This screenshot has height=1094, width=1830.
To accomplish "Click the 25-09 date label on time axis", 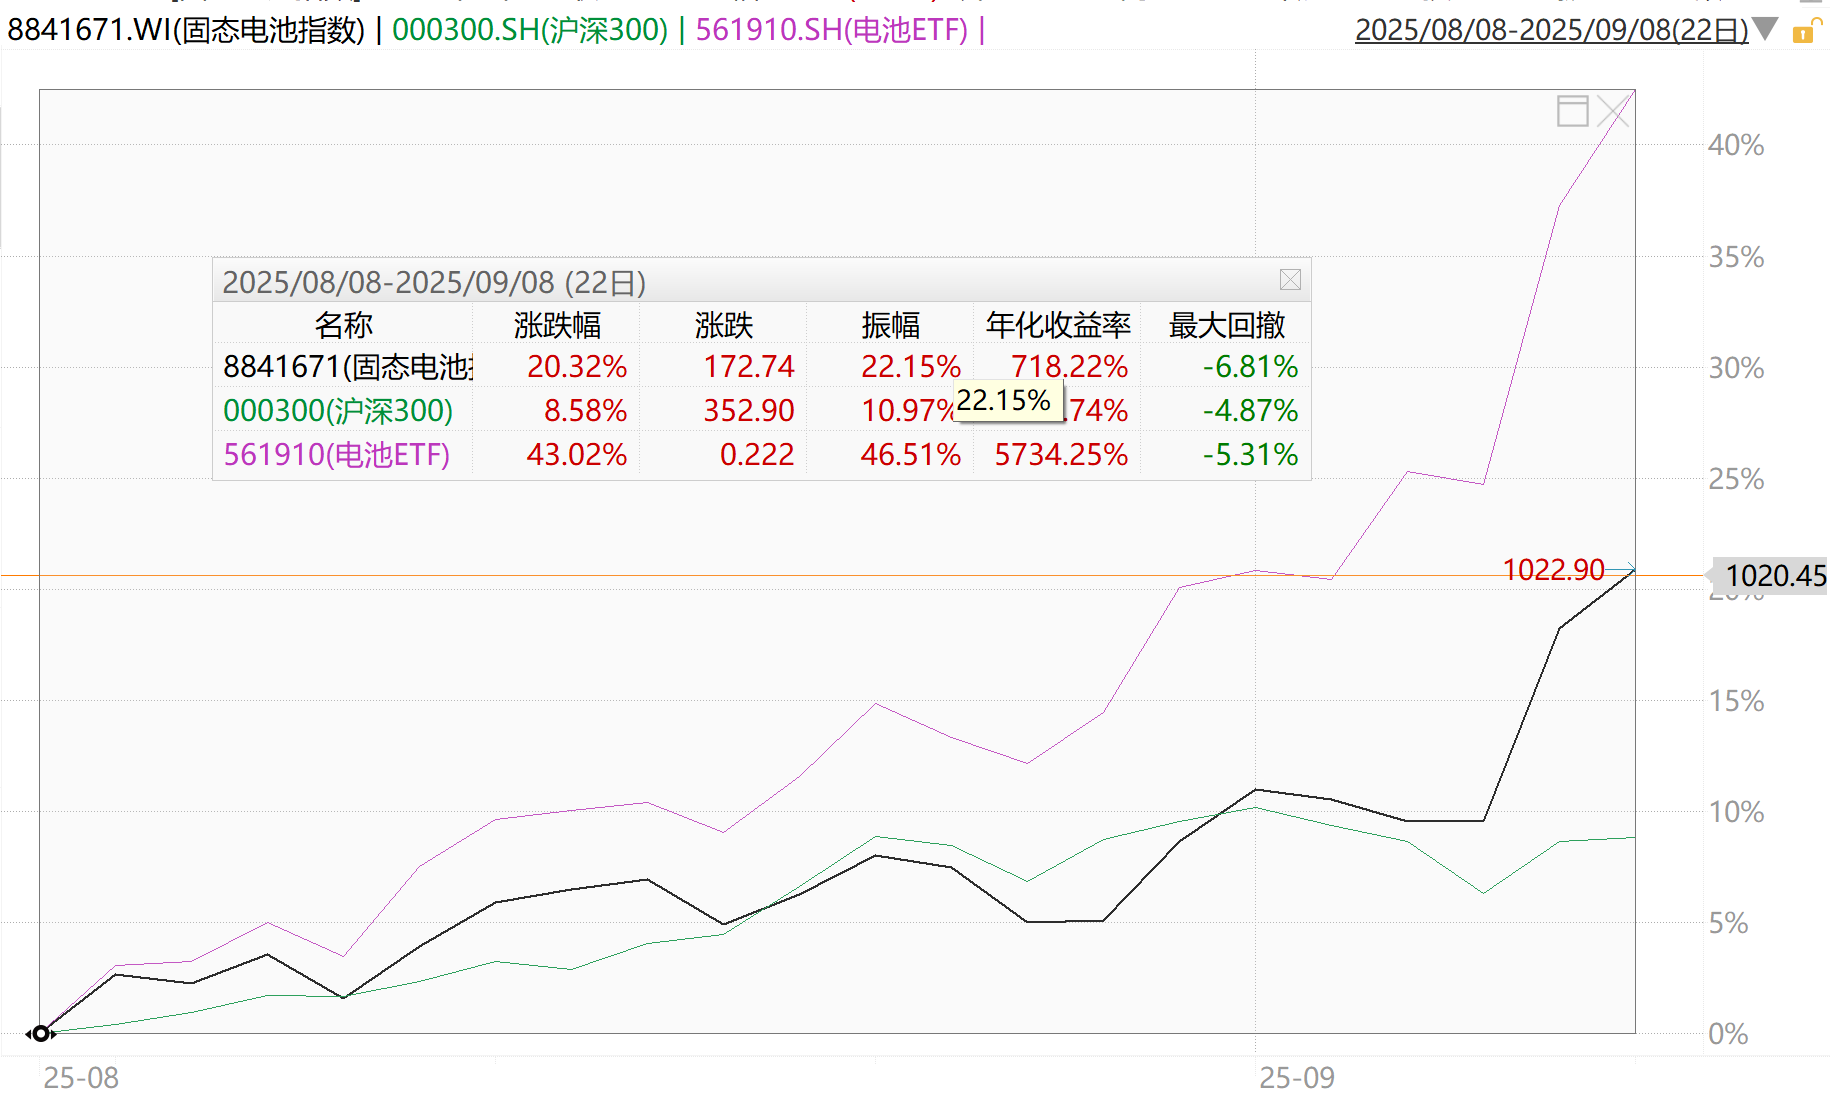I will 1296,1077.
